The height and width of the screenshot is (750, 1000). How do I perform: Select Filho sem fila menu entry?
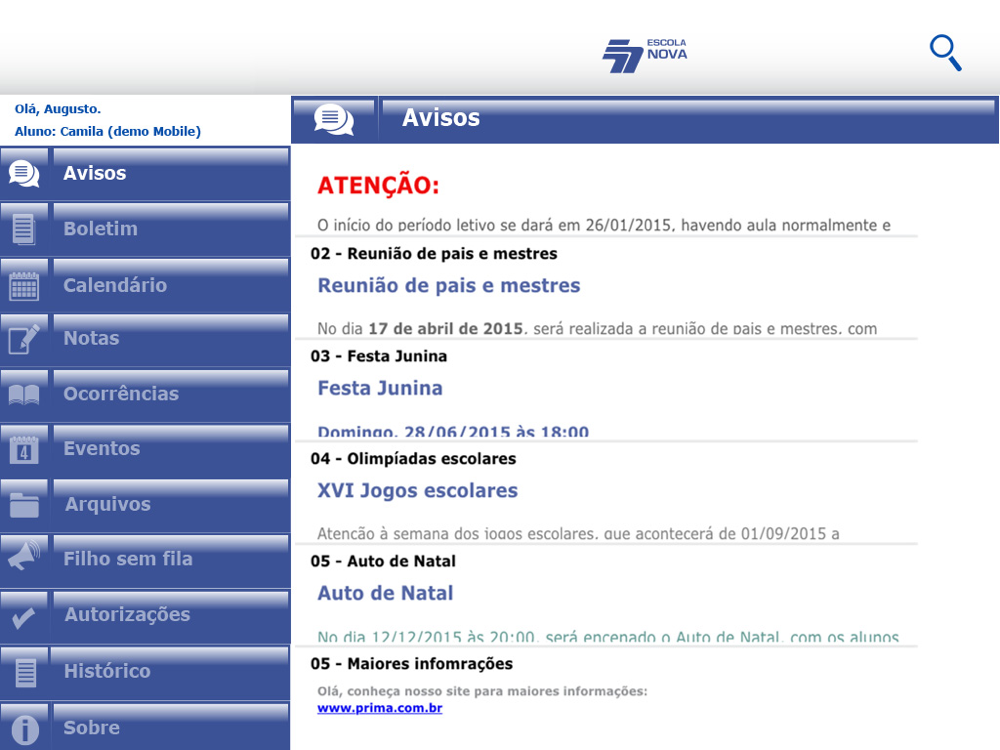[145, 560]
